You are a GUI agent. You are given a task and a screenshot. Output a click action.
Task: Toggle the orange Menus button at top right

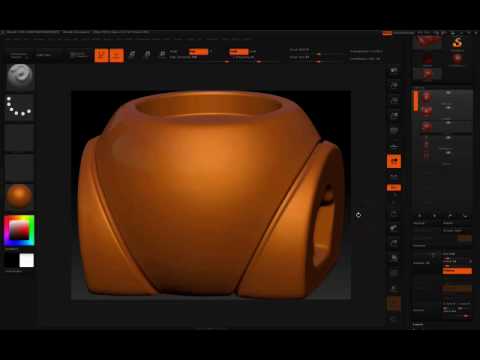[387, 33]
